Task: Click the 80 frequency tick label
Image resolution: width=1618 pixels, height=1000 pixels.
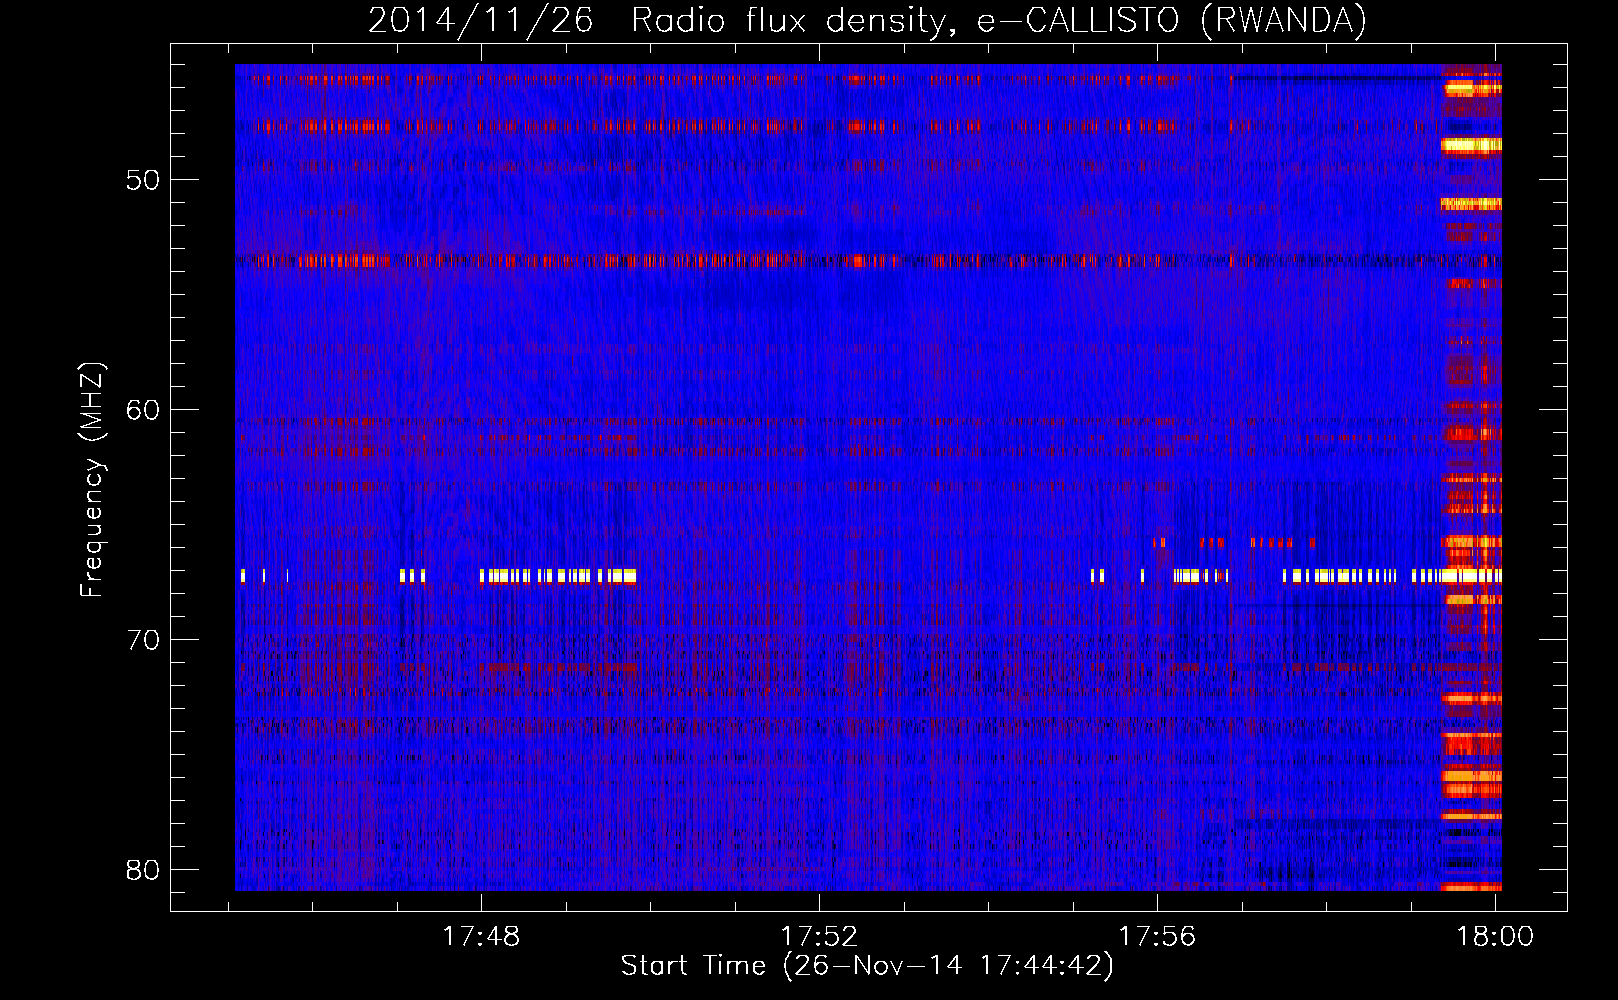Action: pyautogui.click(x=143, y=870)
